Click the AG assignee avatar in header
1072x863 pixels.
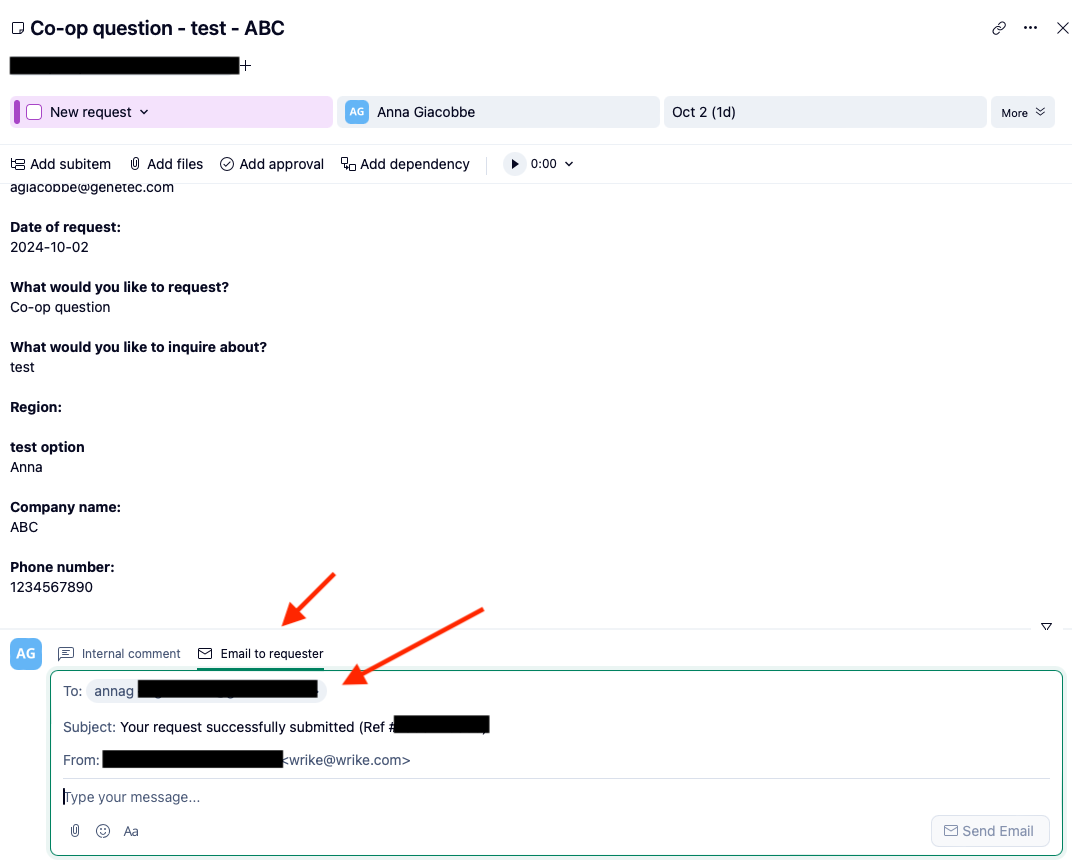click(x=357, y=112)
